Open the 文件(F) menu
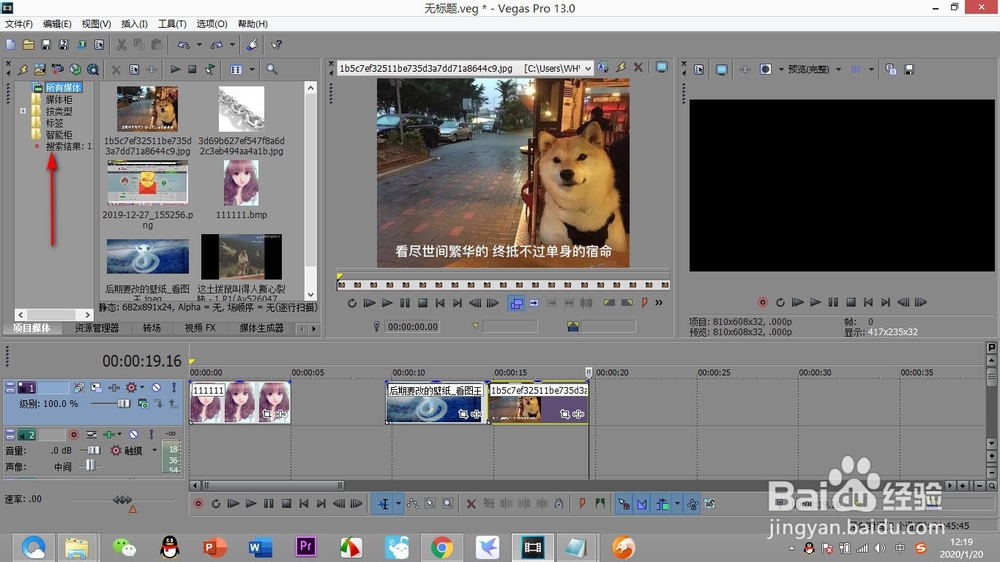The height and width of the screenshot is (562, 1000). click(x=18, y=24)
